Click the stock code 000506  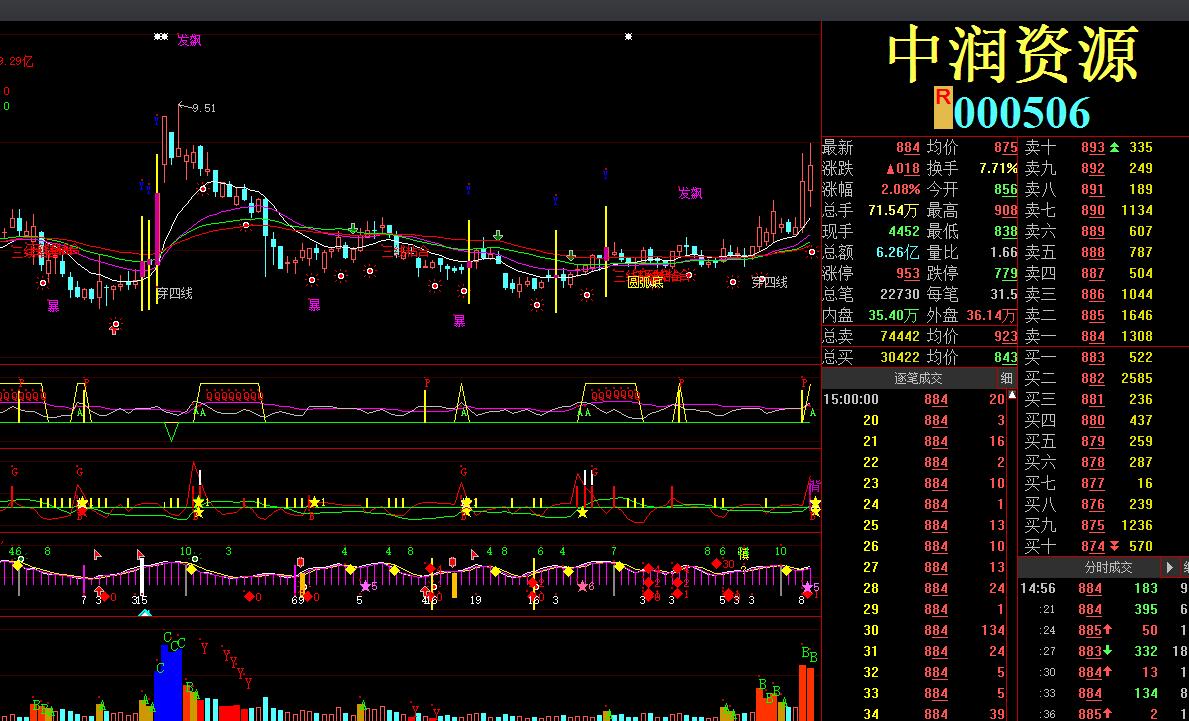point(1021,112)
